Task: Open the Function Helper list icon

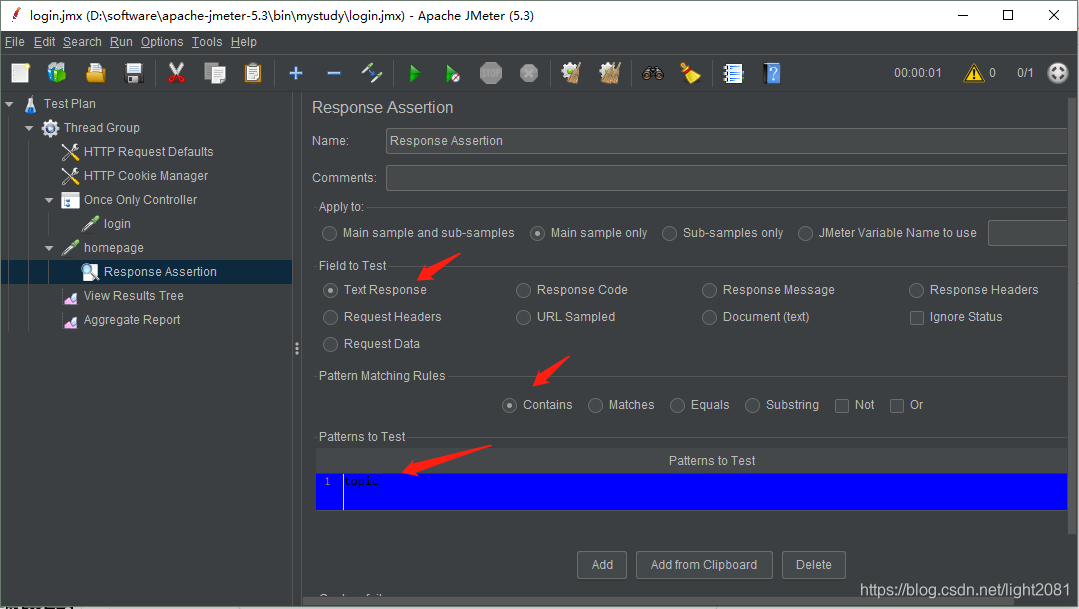Action: 734,73
